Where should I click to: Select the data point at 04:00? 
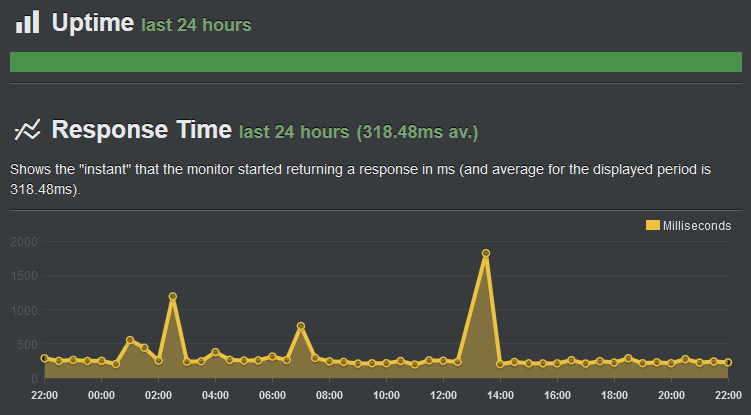pyautogui.click(x=216, y=352)
